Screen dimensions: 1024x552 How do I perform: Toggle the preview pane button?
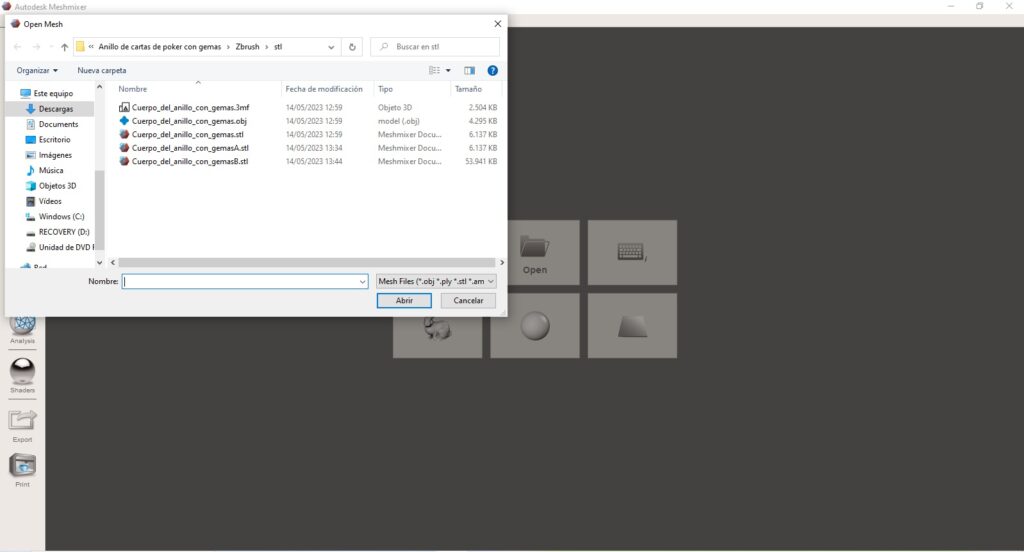tap(469, 71)
